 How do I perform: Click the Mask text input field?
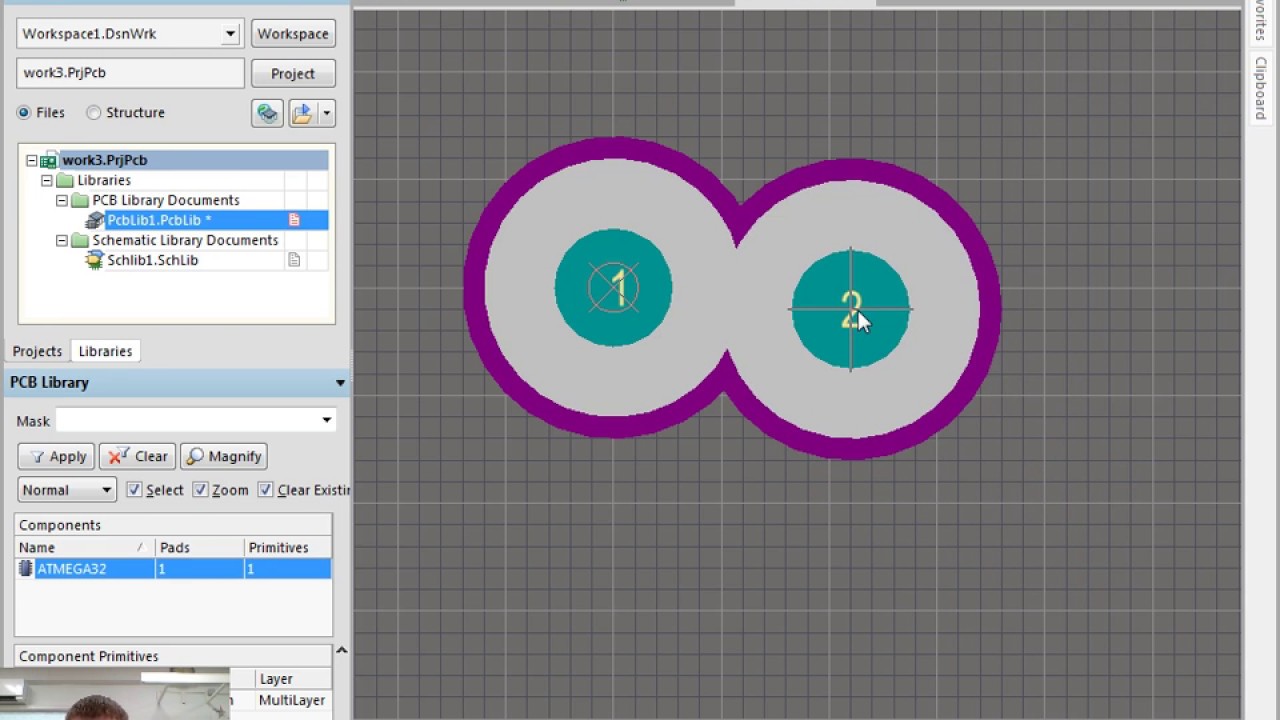point(187,420)
